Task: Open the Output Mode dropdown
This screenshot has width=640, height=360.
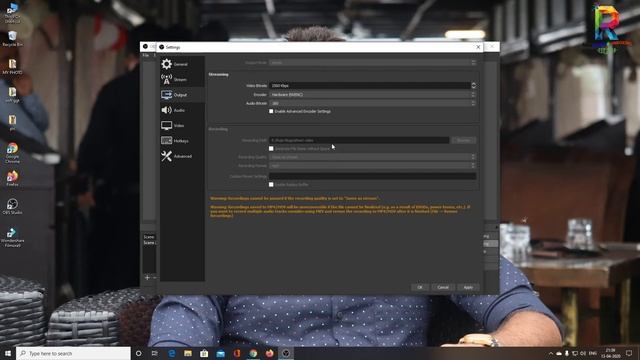Action: coord(373,62)
